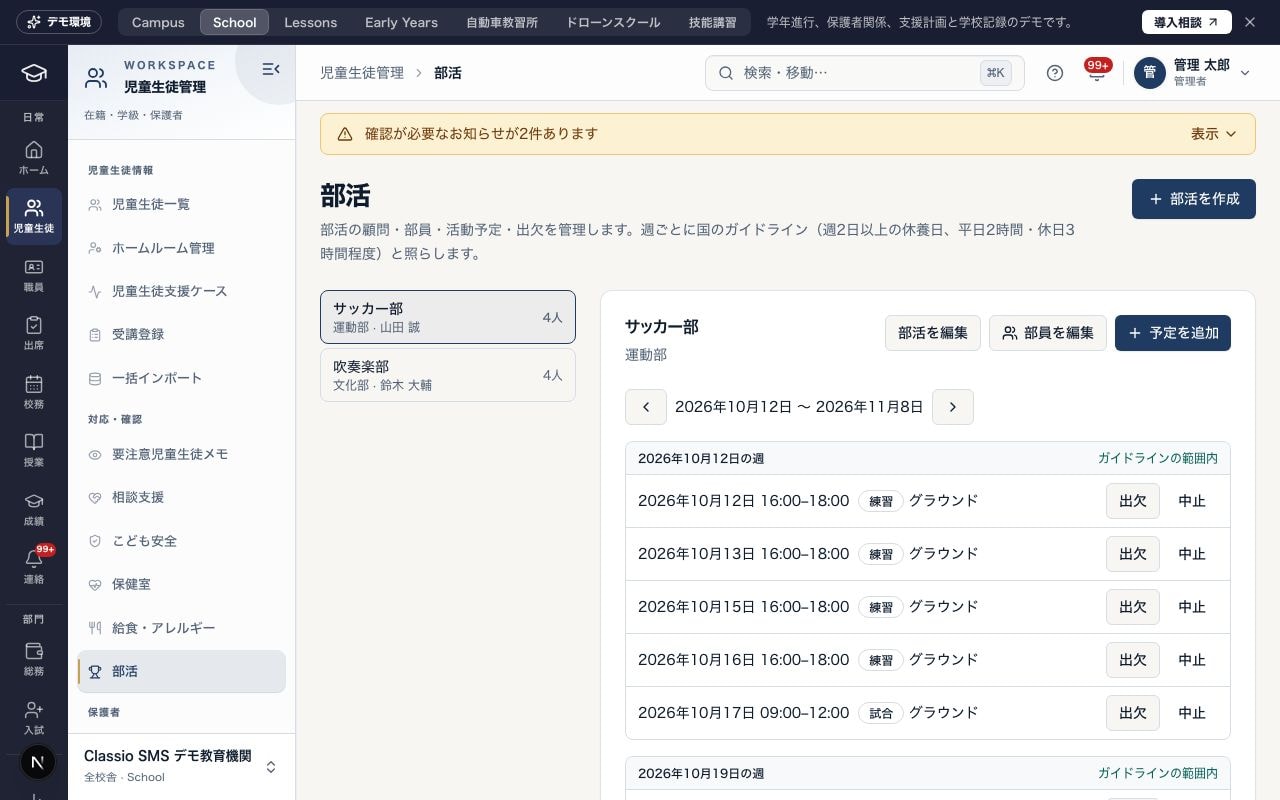1280x800 pixels.
Task: Open ホームルーム管理 in the sidebar
Action: point(181,248)
